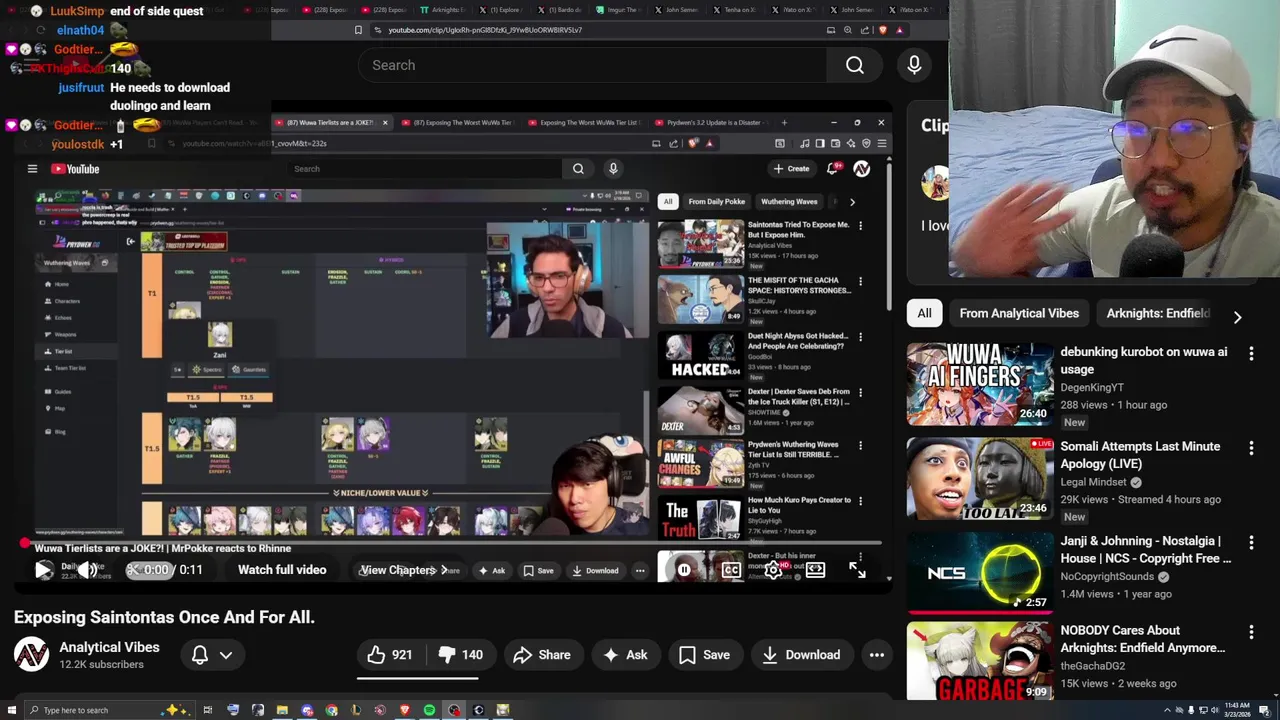This screenshot has height=720, width=1280.
Task: Open Brave browser taskbar icon
Action: [x=405, y=710]
